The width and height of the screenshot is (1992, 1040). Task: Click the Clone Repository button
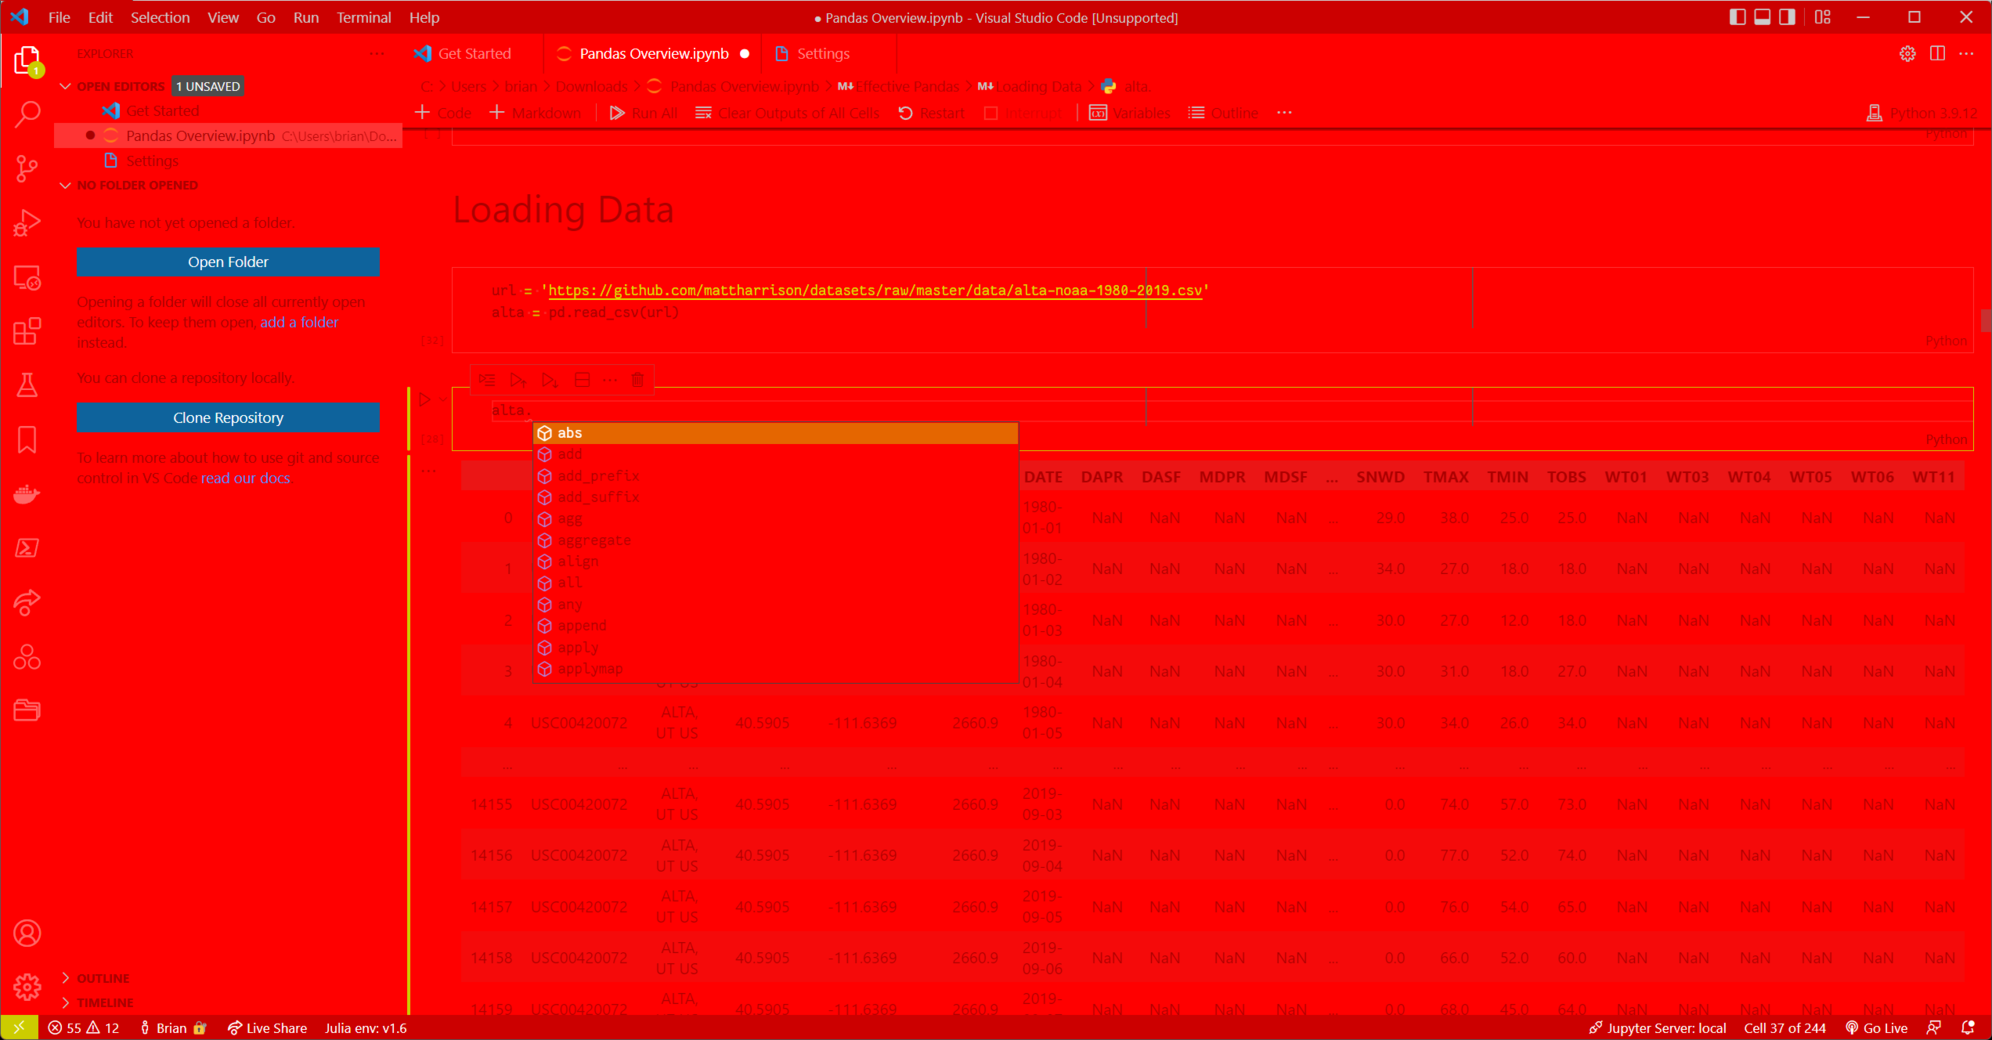(228, 418)
